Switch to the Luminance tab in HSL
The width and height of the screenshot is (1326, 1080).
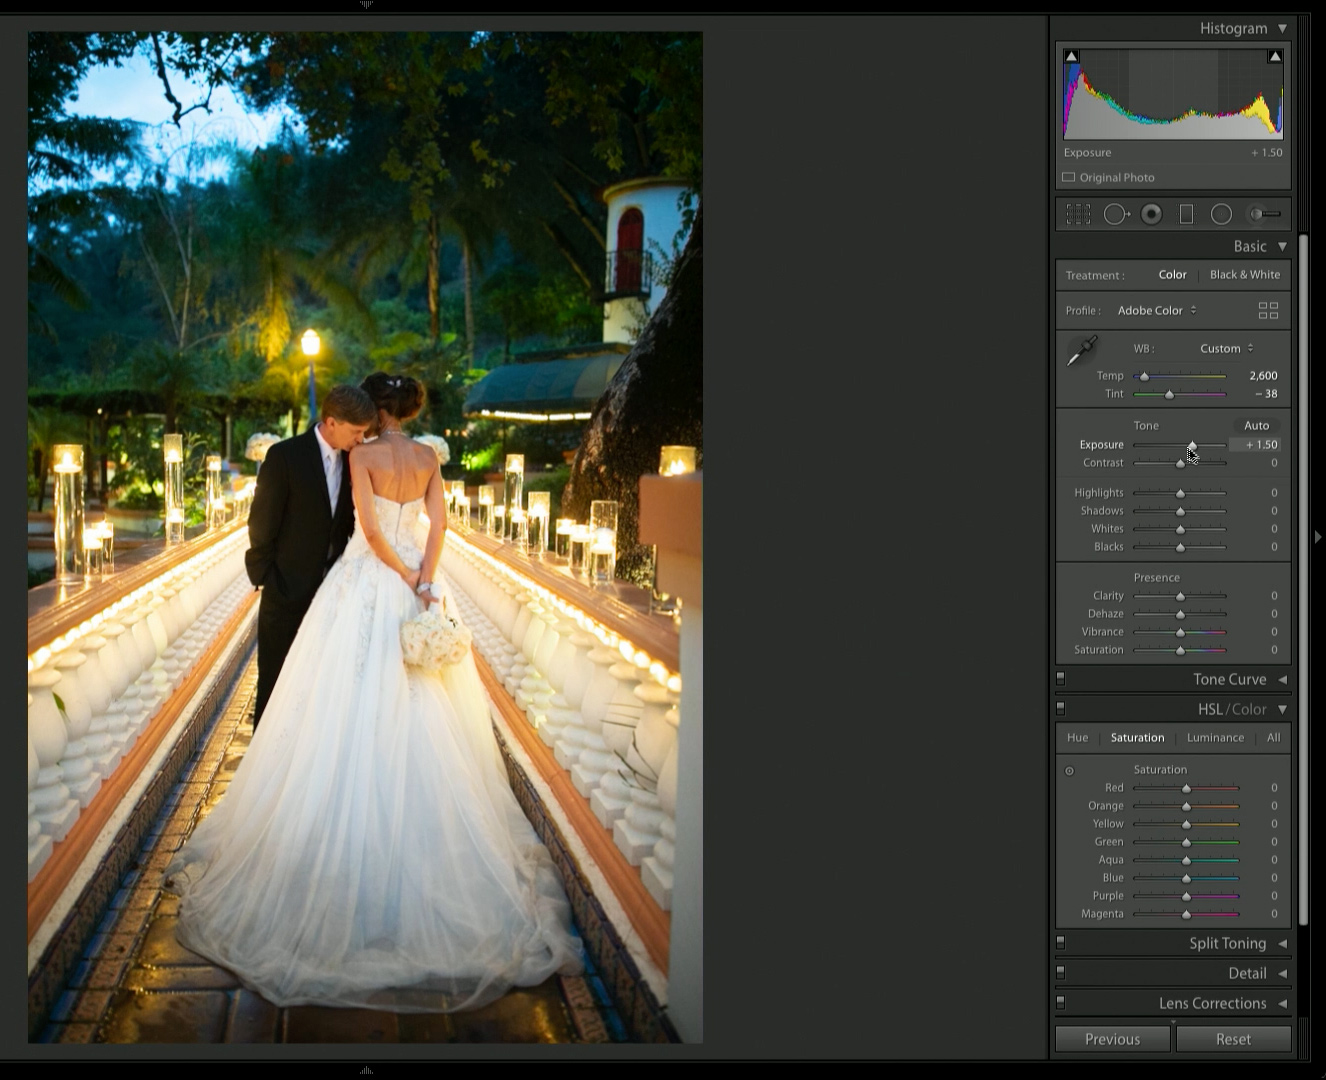[x=1215, y=738]
